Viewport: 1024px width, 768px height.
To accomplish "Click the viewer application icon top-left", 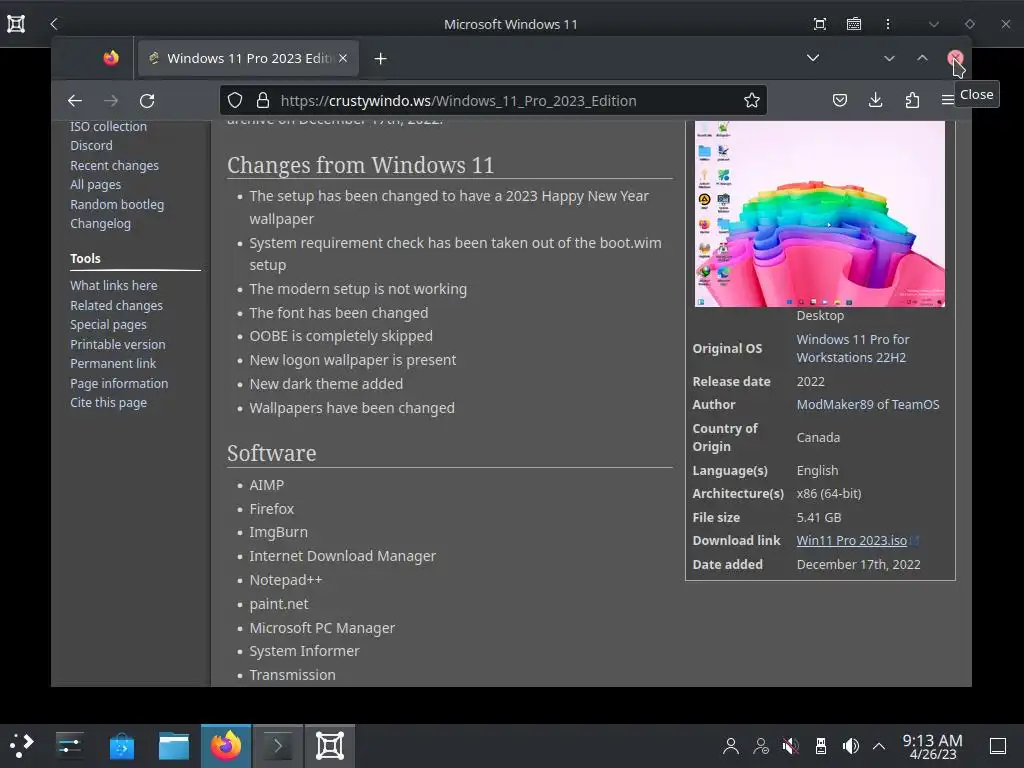I will 16,24.
